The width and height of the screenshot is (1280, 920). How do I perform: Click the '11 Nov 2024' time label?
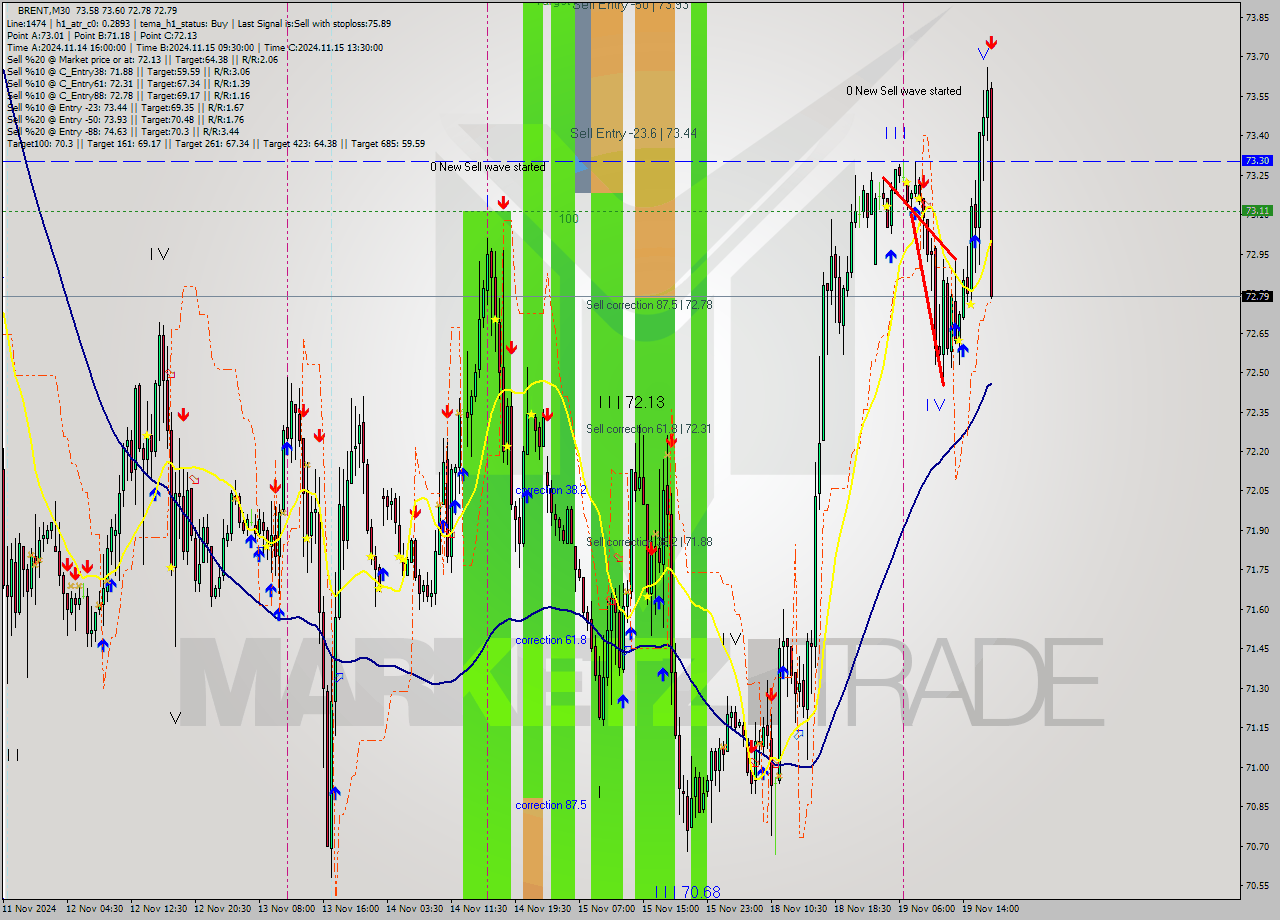tap(30, 909)
